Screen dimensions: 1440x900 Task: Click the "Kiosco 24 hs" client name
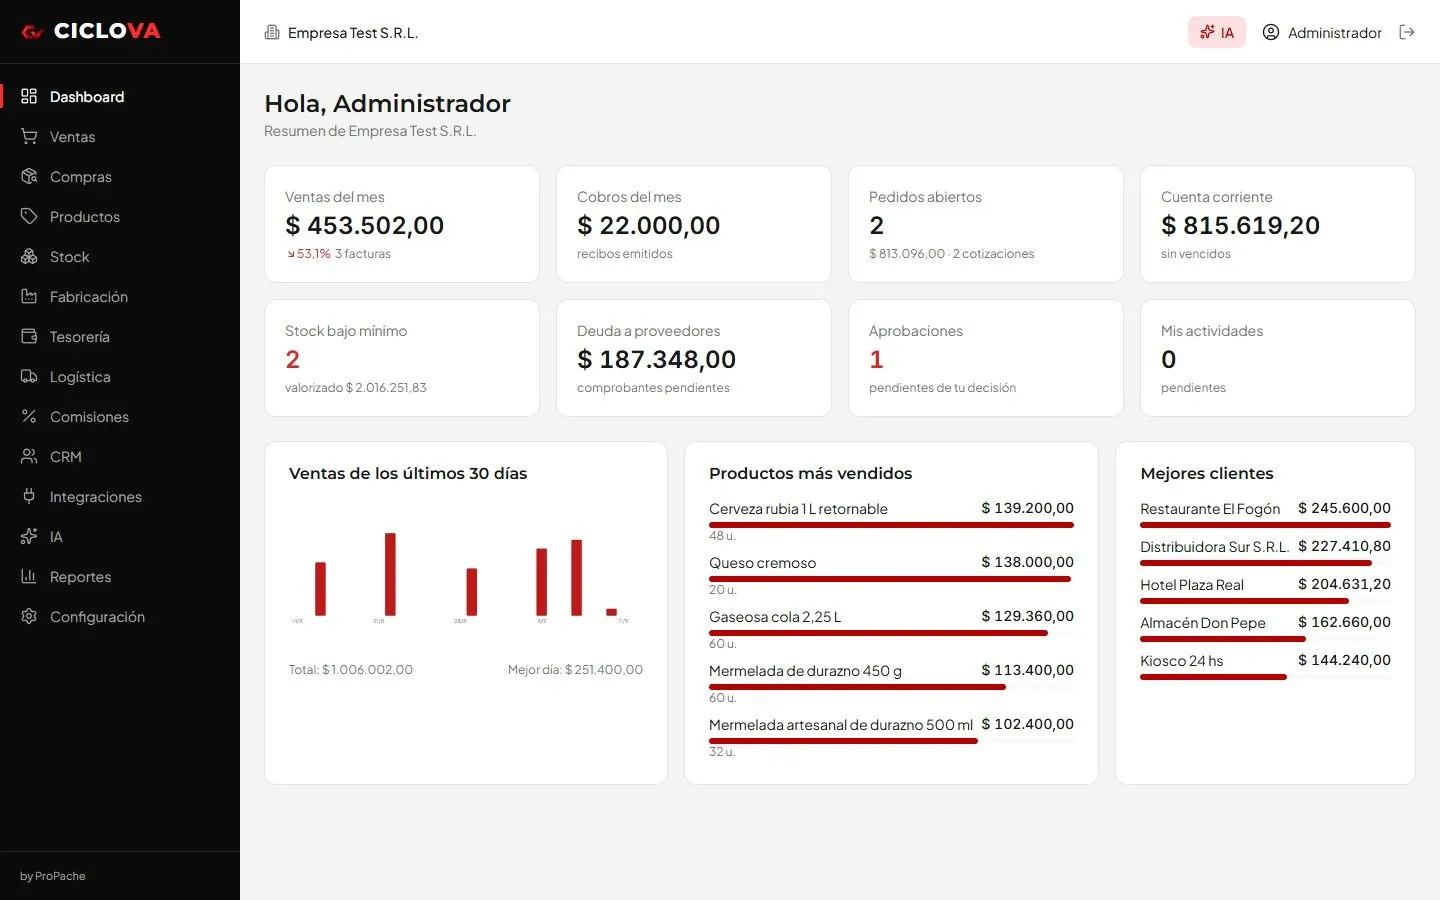click(1182, 661)
